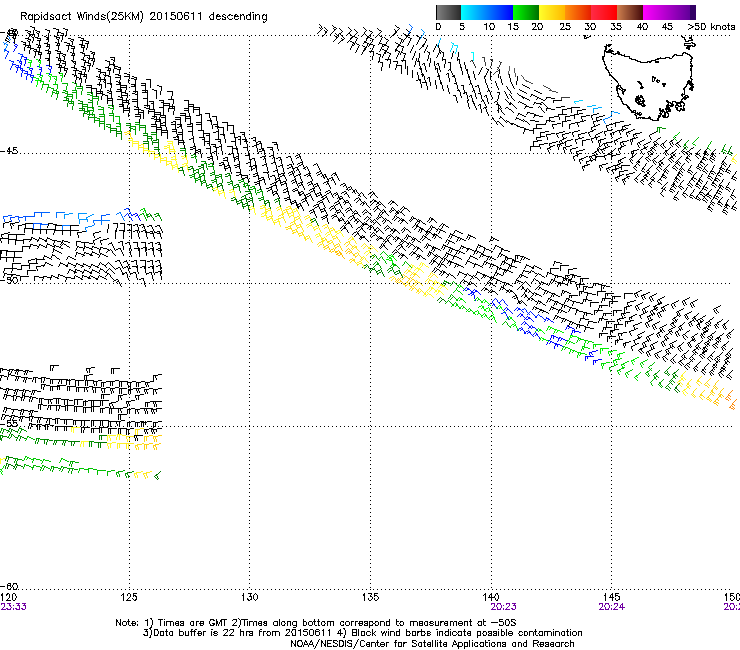Screen dimensions: 740x650
Task: Click the '20' legend scale label
Action: pyautogui.click(x=537, y=27)
